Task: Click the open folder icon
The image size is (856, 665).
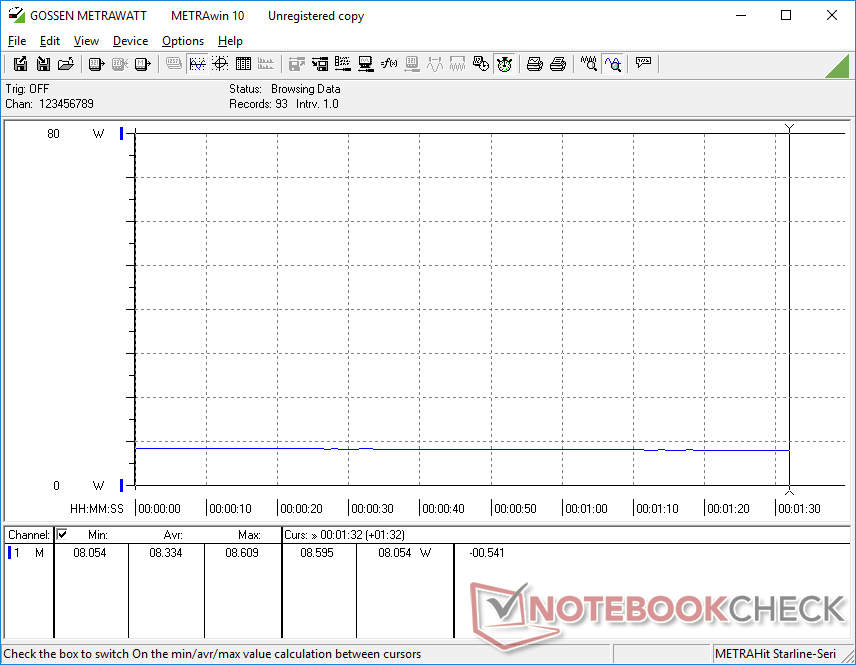Action: [x=66, y=64]
